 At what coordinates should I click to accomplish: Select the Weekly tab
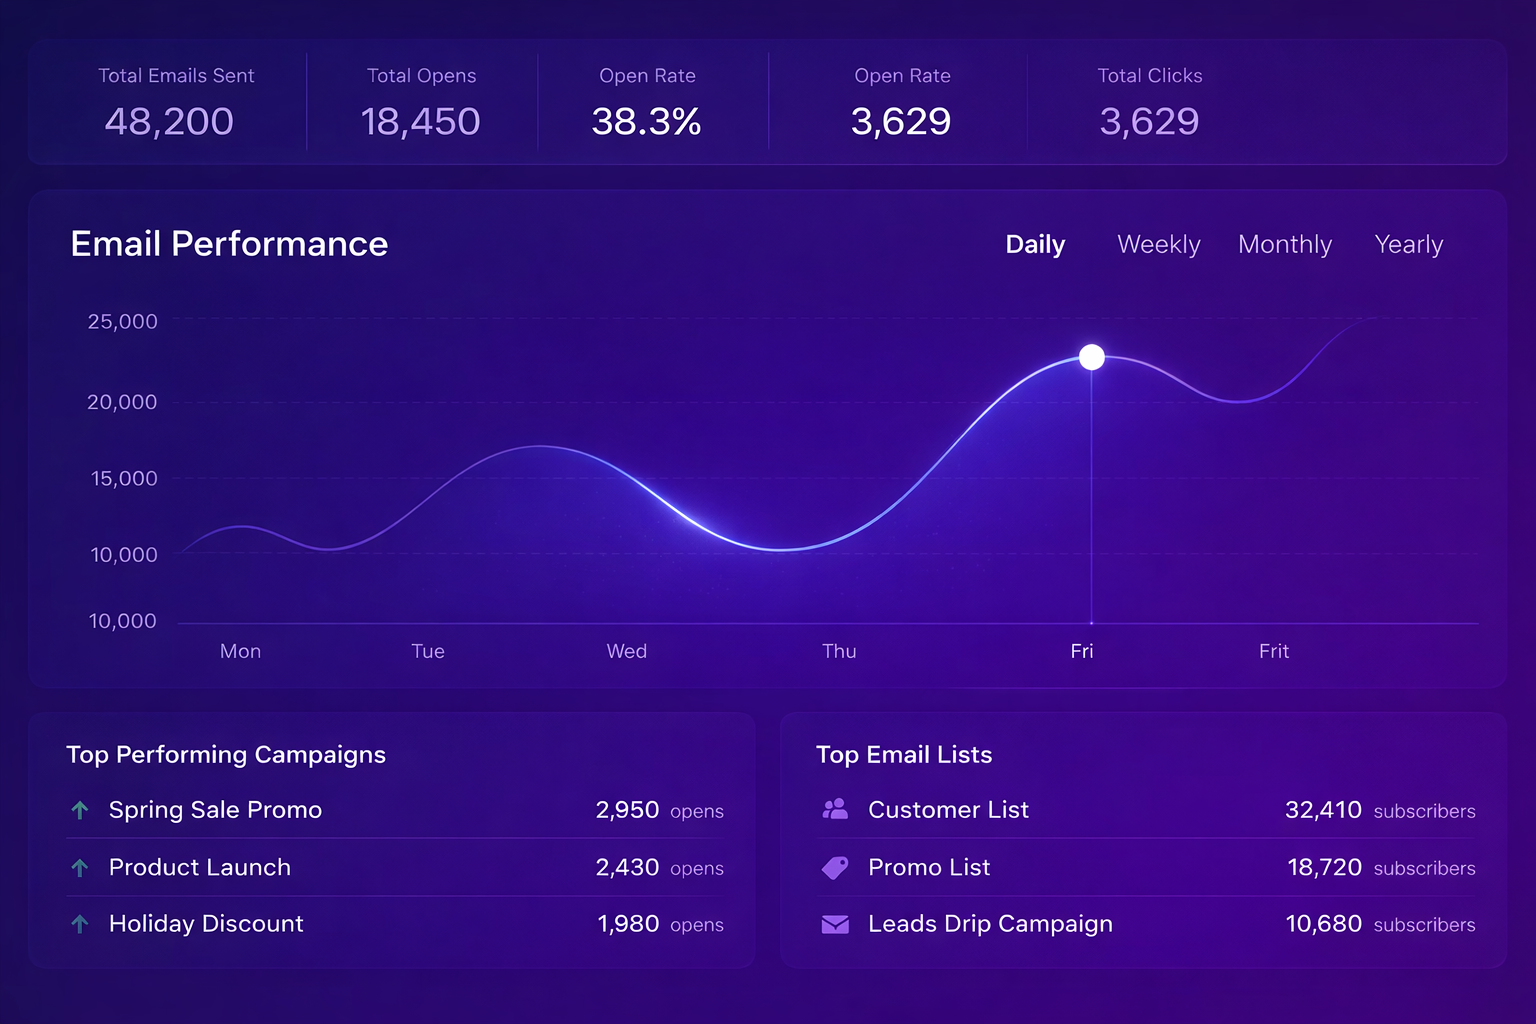[1158, 245]
